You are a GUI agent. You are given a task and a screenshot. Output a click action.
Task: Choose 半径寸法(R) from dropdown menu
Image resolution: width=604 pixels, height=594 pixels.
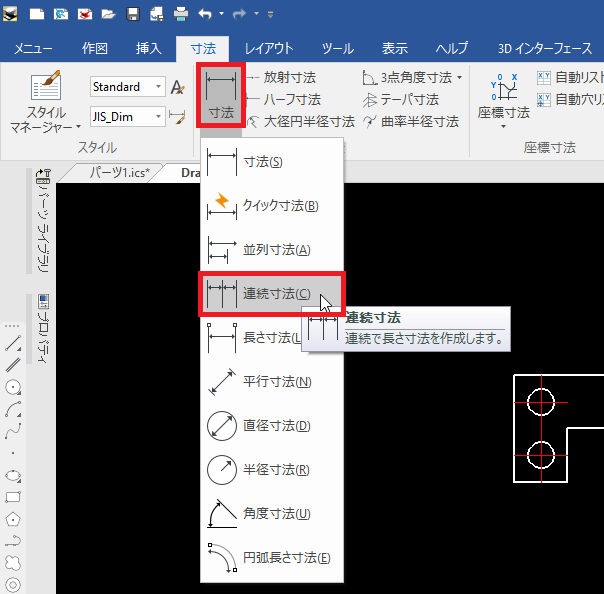point(272,470)
